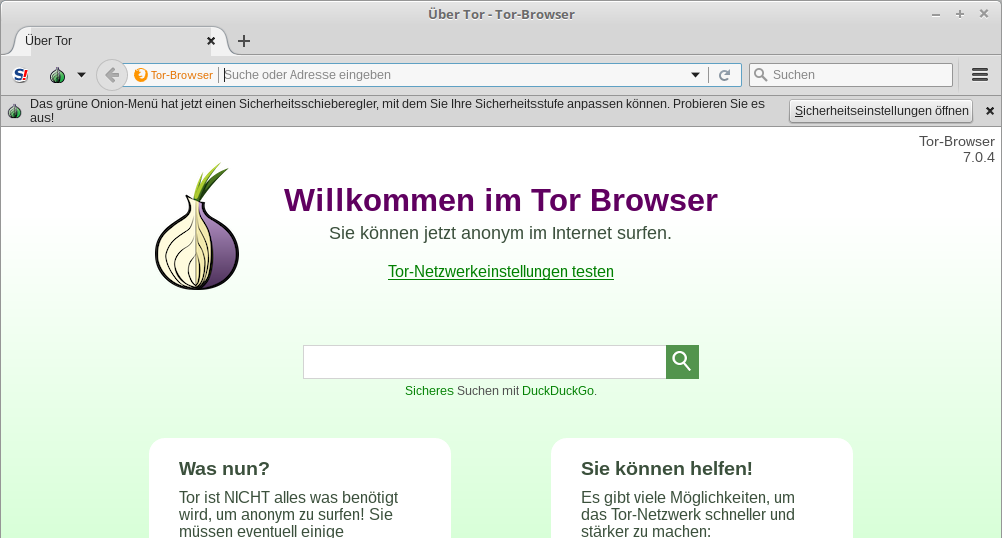Click the Tor-Browser identity icon in the address bar
The width and height of the screenshot is (1002, 538).
[x=173, y=75]
